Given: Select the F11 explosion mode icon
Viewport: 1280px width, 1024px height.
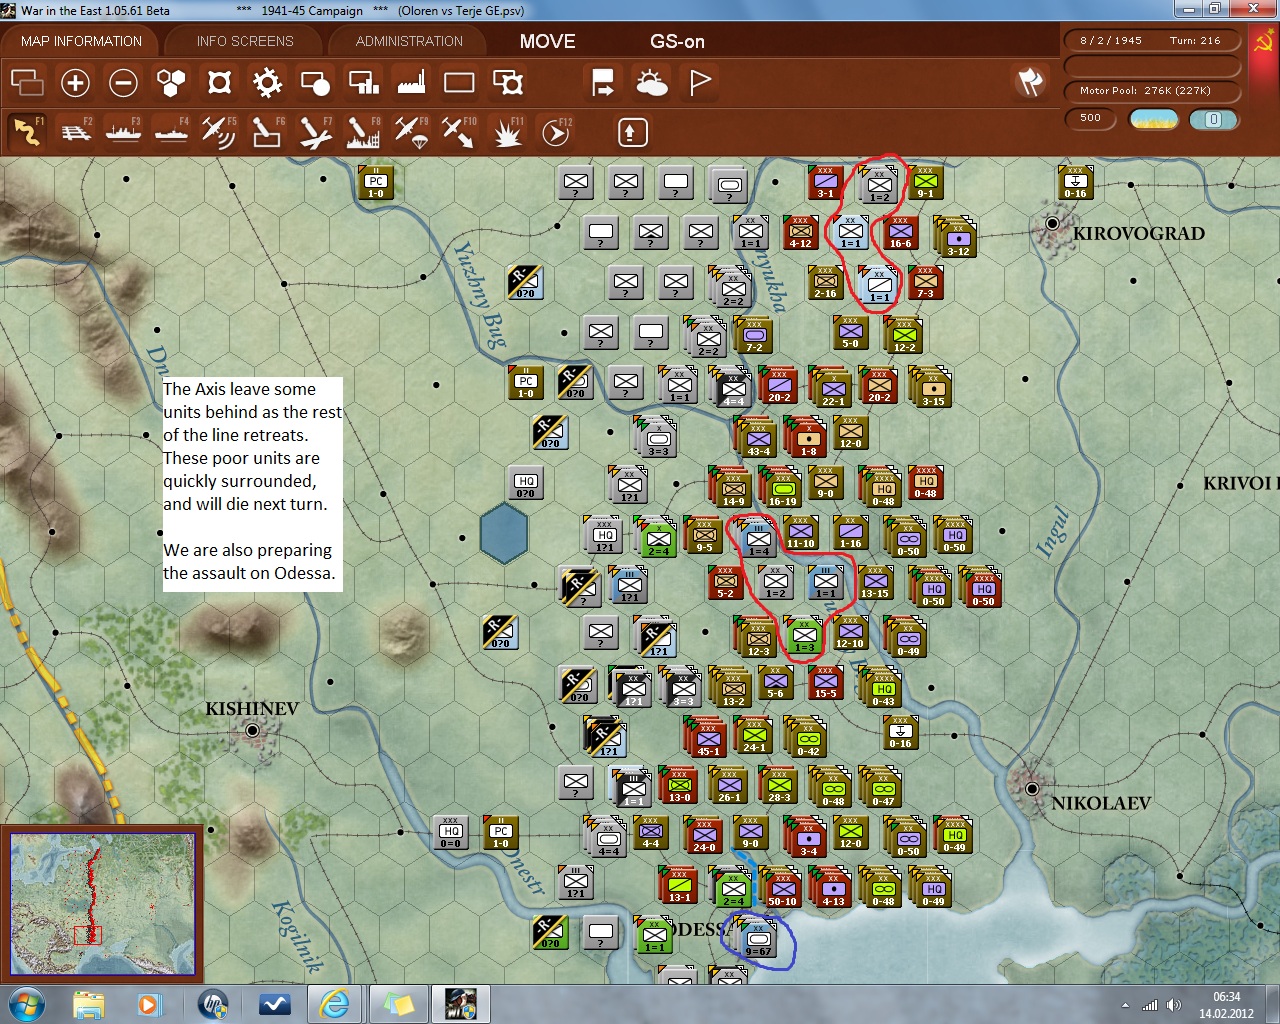Looking at the screenshot, I should pos(507,131).
